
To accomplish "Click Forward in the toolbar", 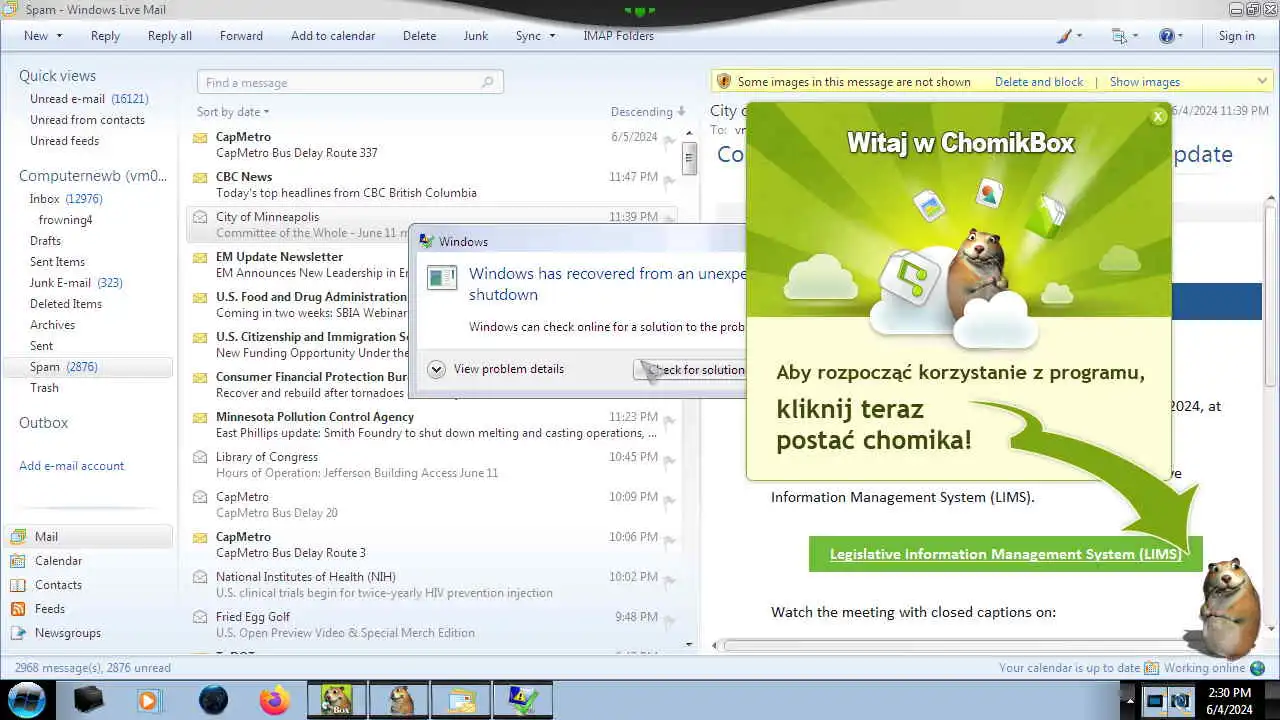I will tap(241, 36).
